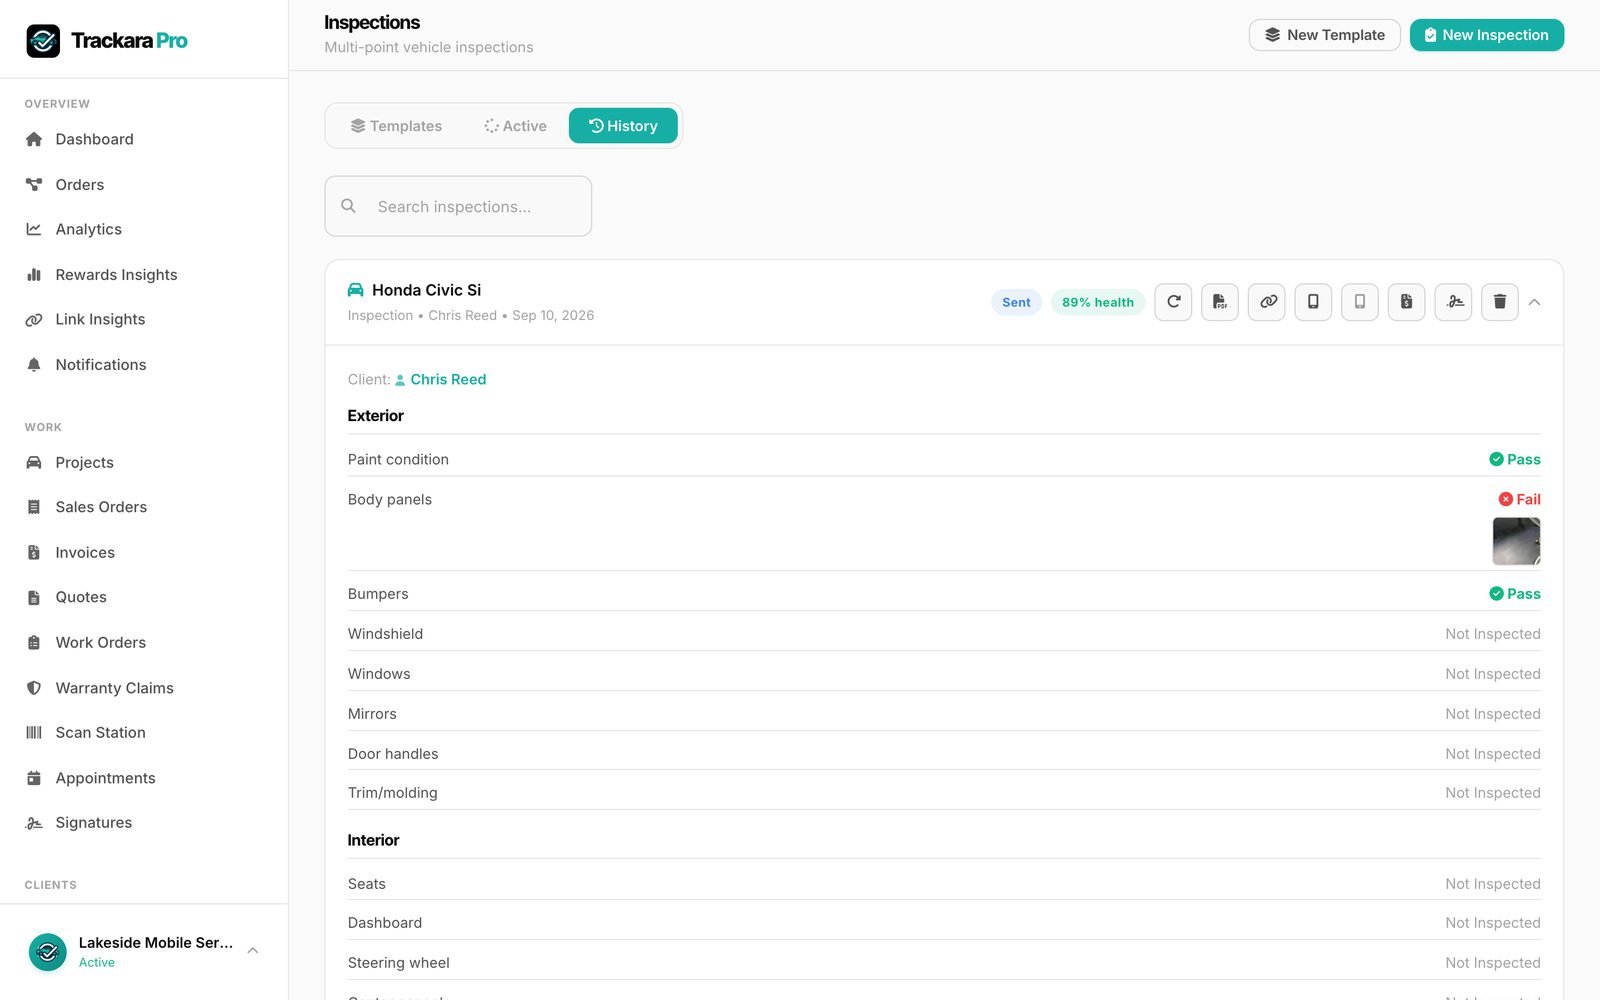This screenshot has height=1000, width=1600.
Task: Click the dark phone icon button
Action: pyautogui.click(x=1313, y=302)
